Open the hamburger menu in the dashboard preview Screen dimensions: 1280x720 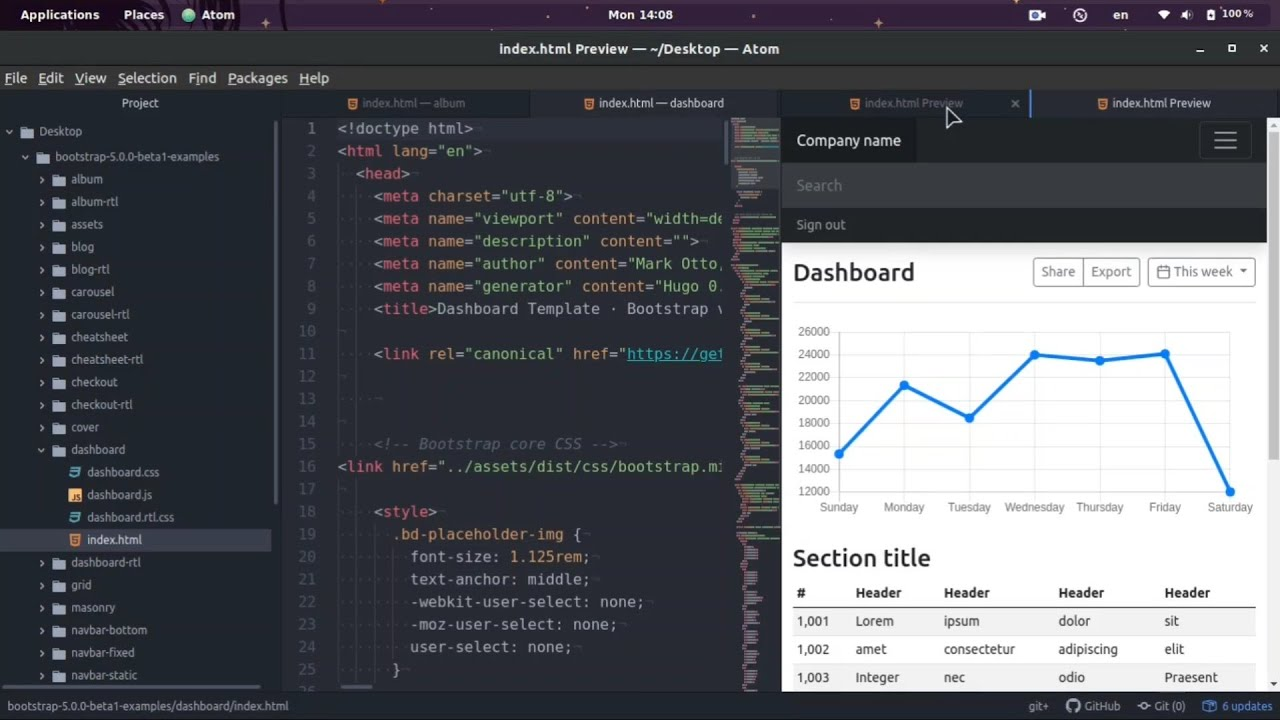point(1225,140)
